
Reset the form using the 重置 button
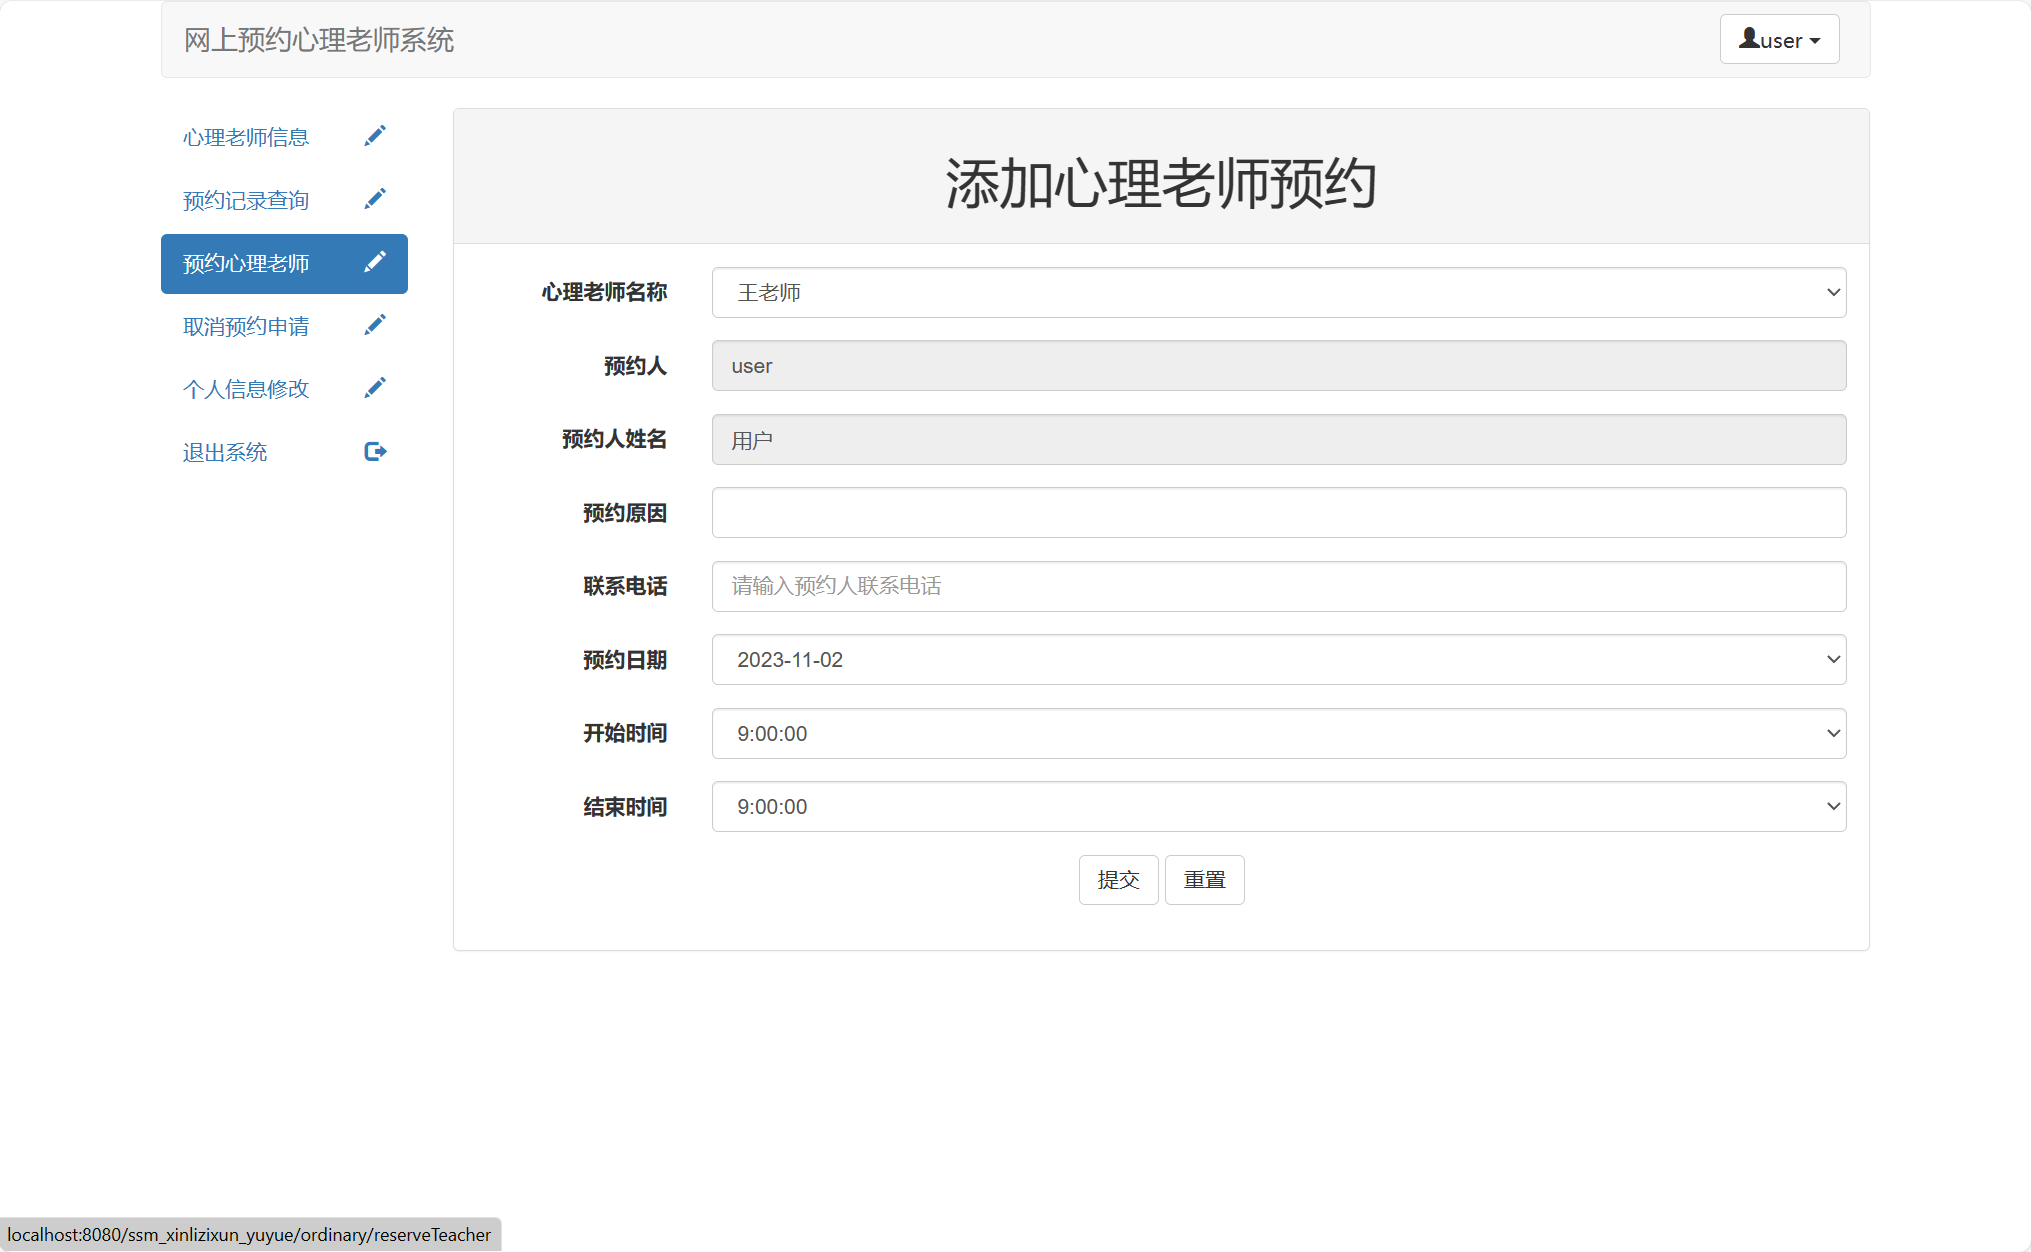point(1204,879)
